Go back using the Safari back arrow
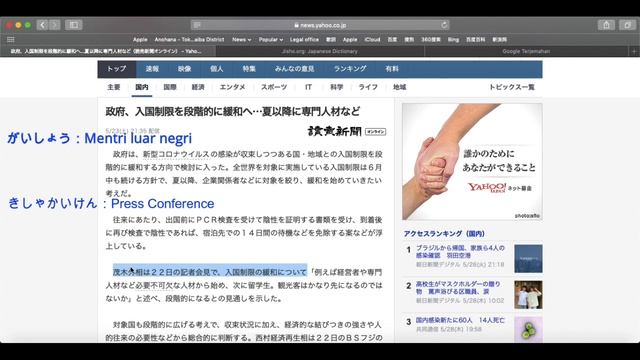This screenshot has width=640, height=360. point(42,25)
